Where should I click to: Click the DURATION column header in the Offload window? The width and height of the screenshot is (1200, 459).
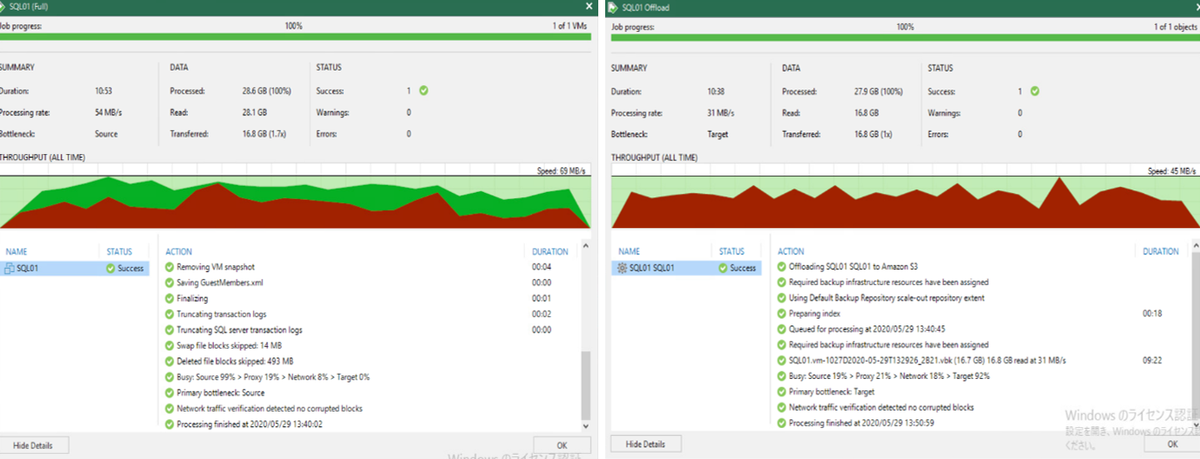pos(1161,252)
